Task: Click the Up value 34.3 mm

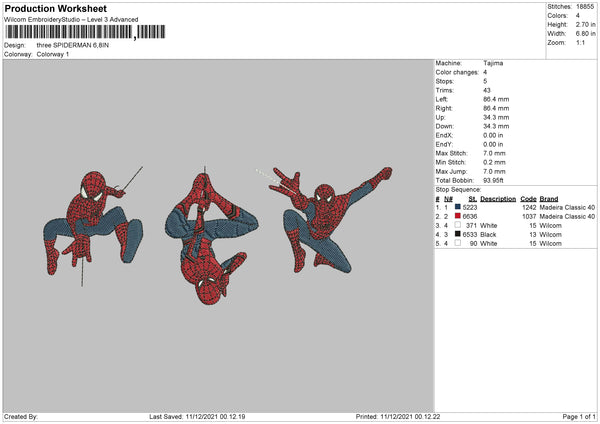Action: point(496,117)
